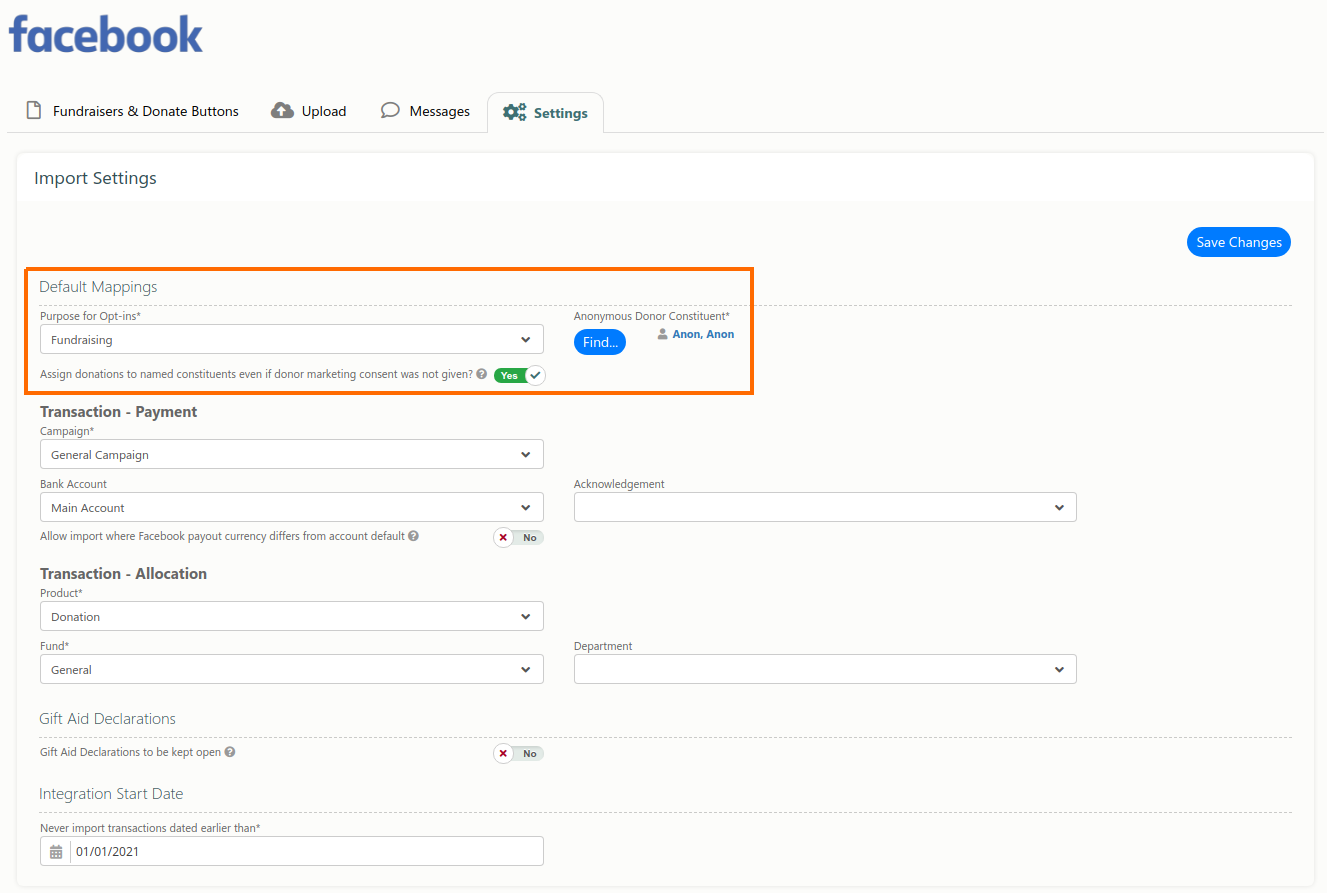Click the person icon beside Anon, Anon
This screenshot has width=1327, height=893.
(662, 335)
